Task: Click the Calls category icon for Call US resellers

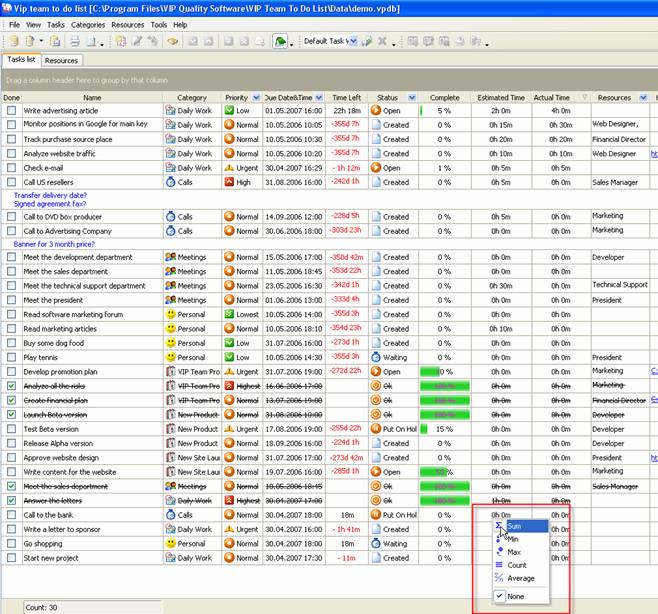Action: tap(170, 182)
